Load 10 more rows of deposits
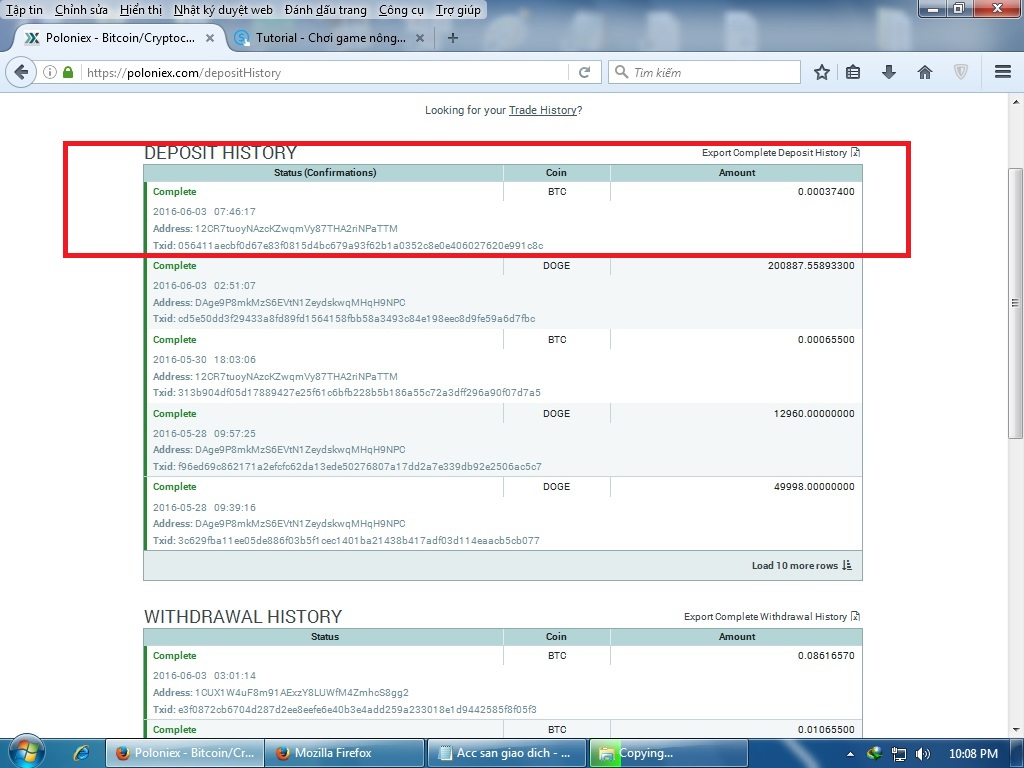Viewport: 1024px width, 768px height. [x=795, y=565]
